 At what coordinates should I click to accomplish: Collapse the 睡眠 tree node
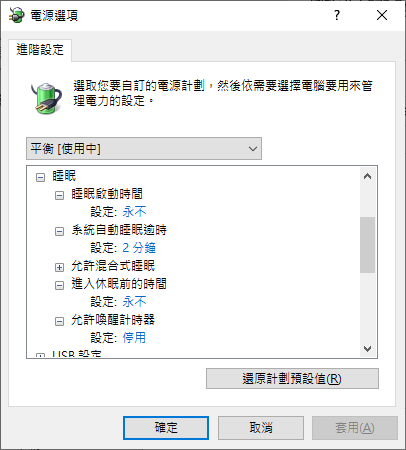click(x=40, y=177)
